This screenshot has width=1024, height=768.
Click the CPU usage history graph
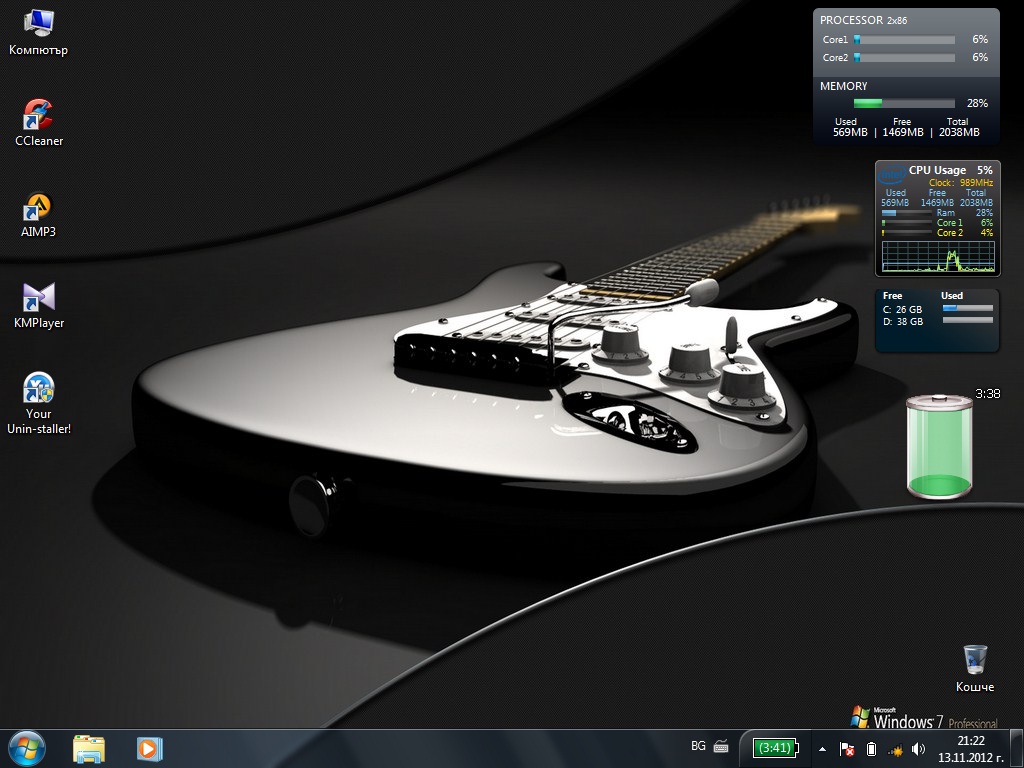(x=938, y=257)
